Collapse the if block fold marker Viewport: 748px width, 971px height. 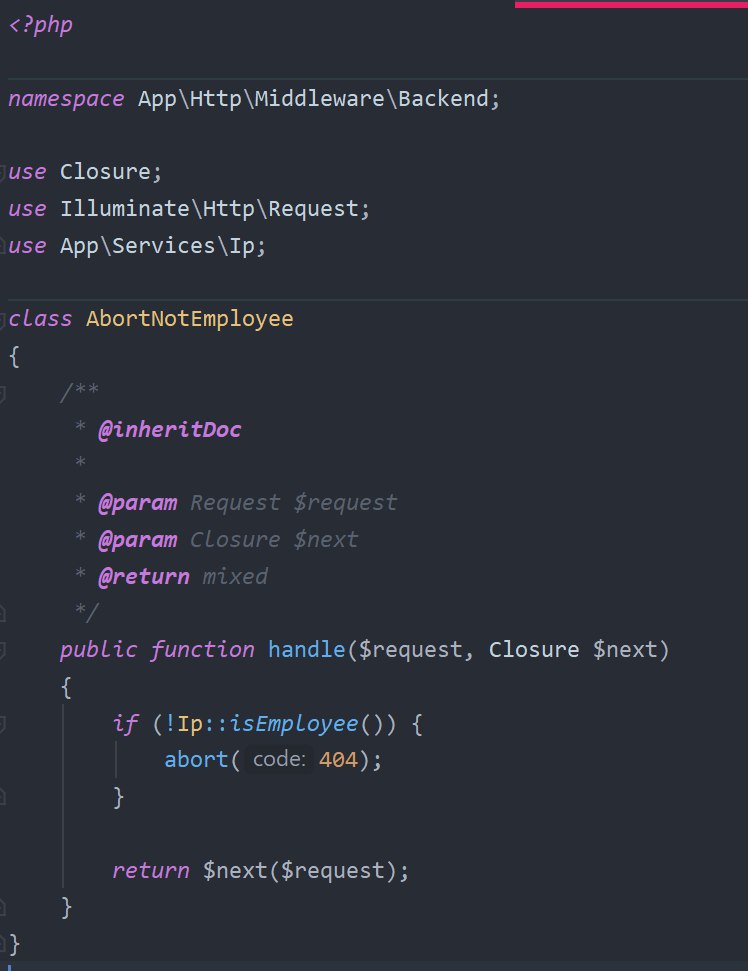click(2, 724)
